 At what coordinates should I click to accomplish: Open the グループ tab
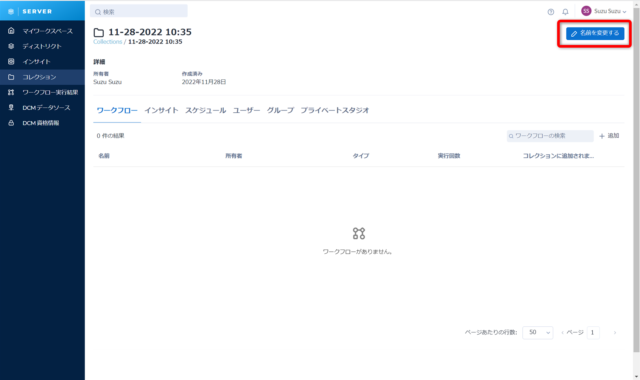point(280,110)
